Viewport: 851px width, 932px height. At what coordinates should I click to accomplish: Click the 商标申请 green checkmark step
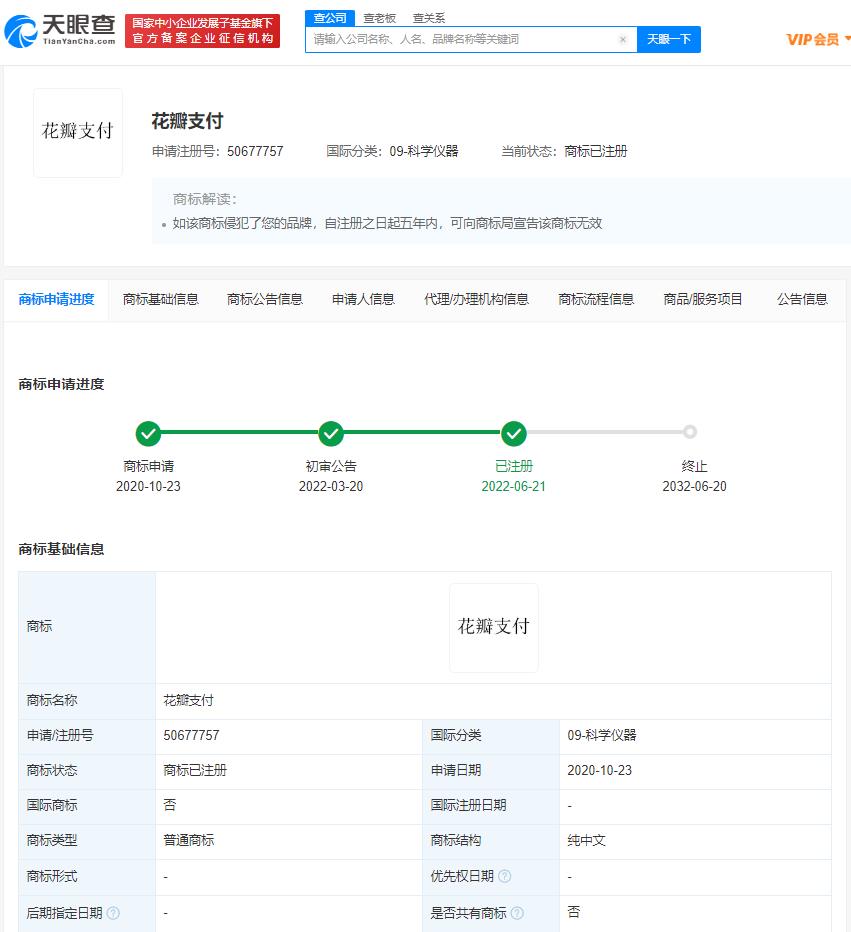click(x=148, y=433)
